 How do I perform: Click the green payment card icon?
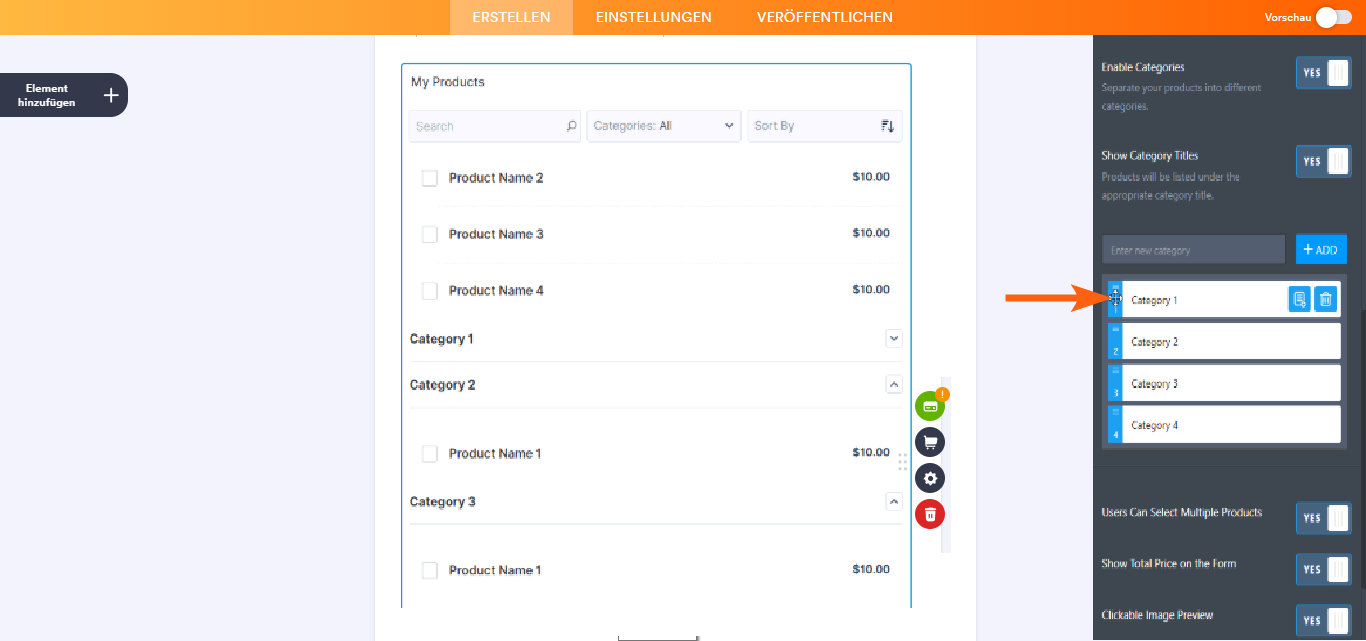[929, 406]
